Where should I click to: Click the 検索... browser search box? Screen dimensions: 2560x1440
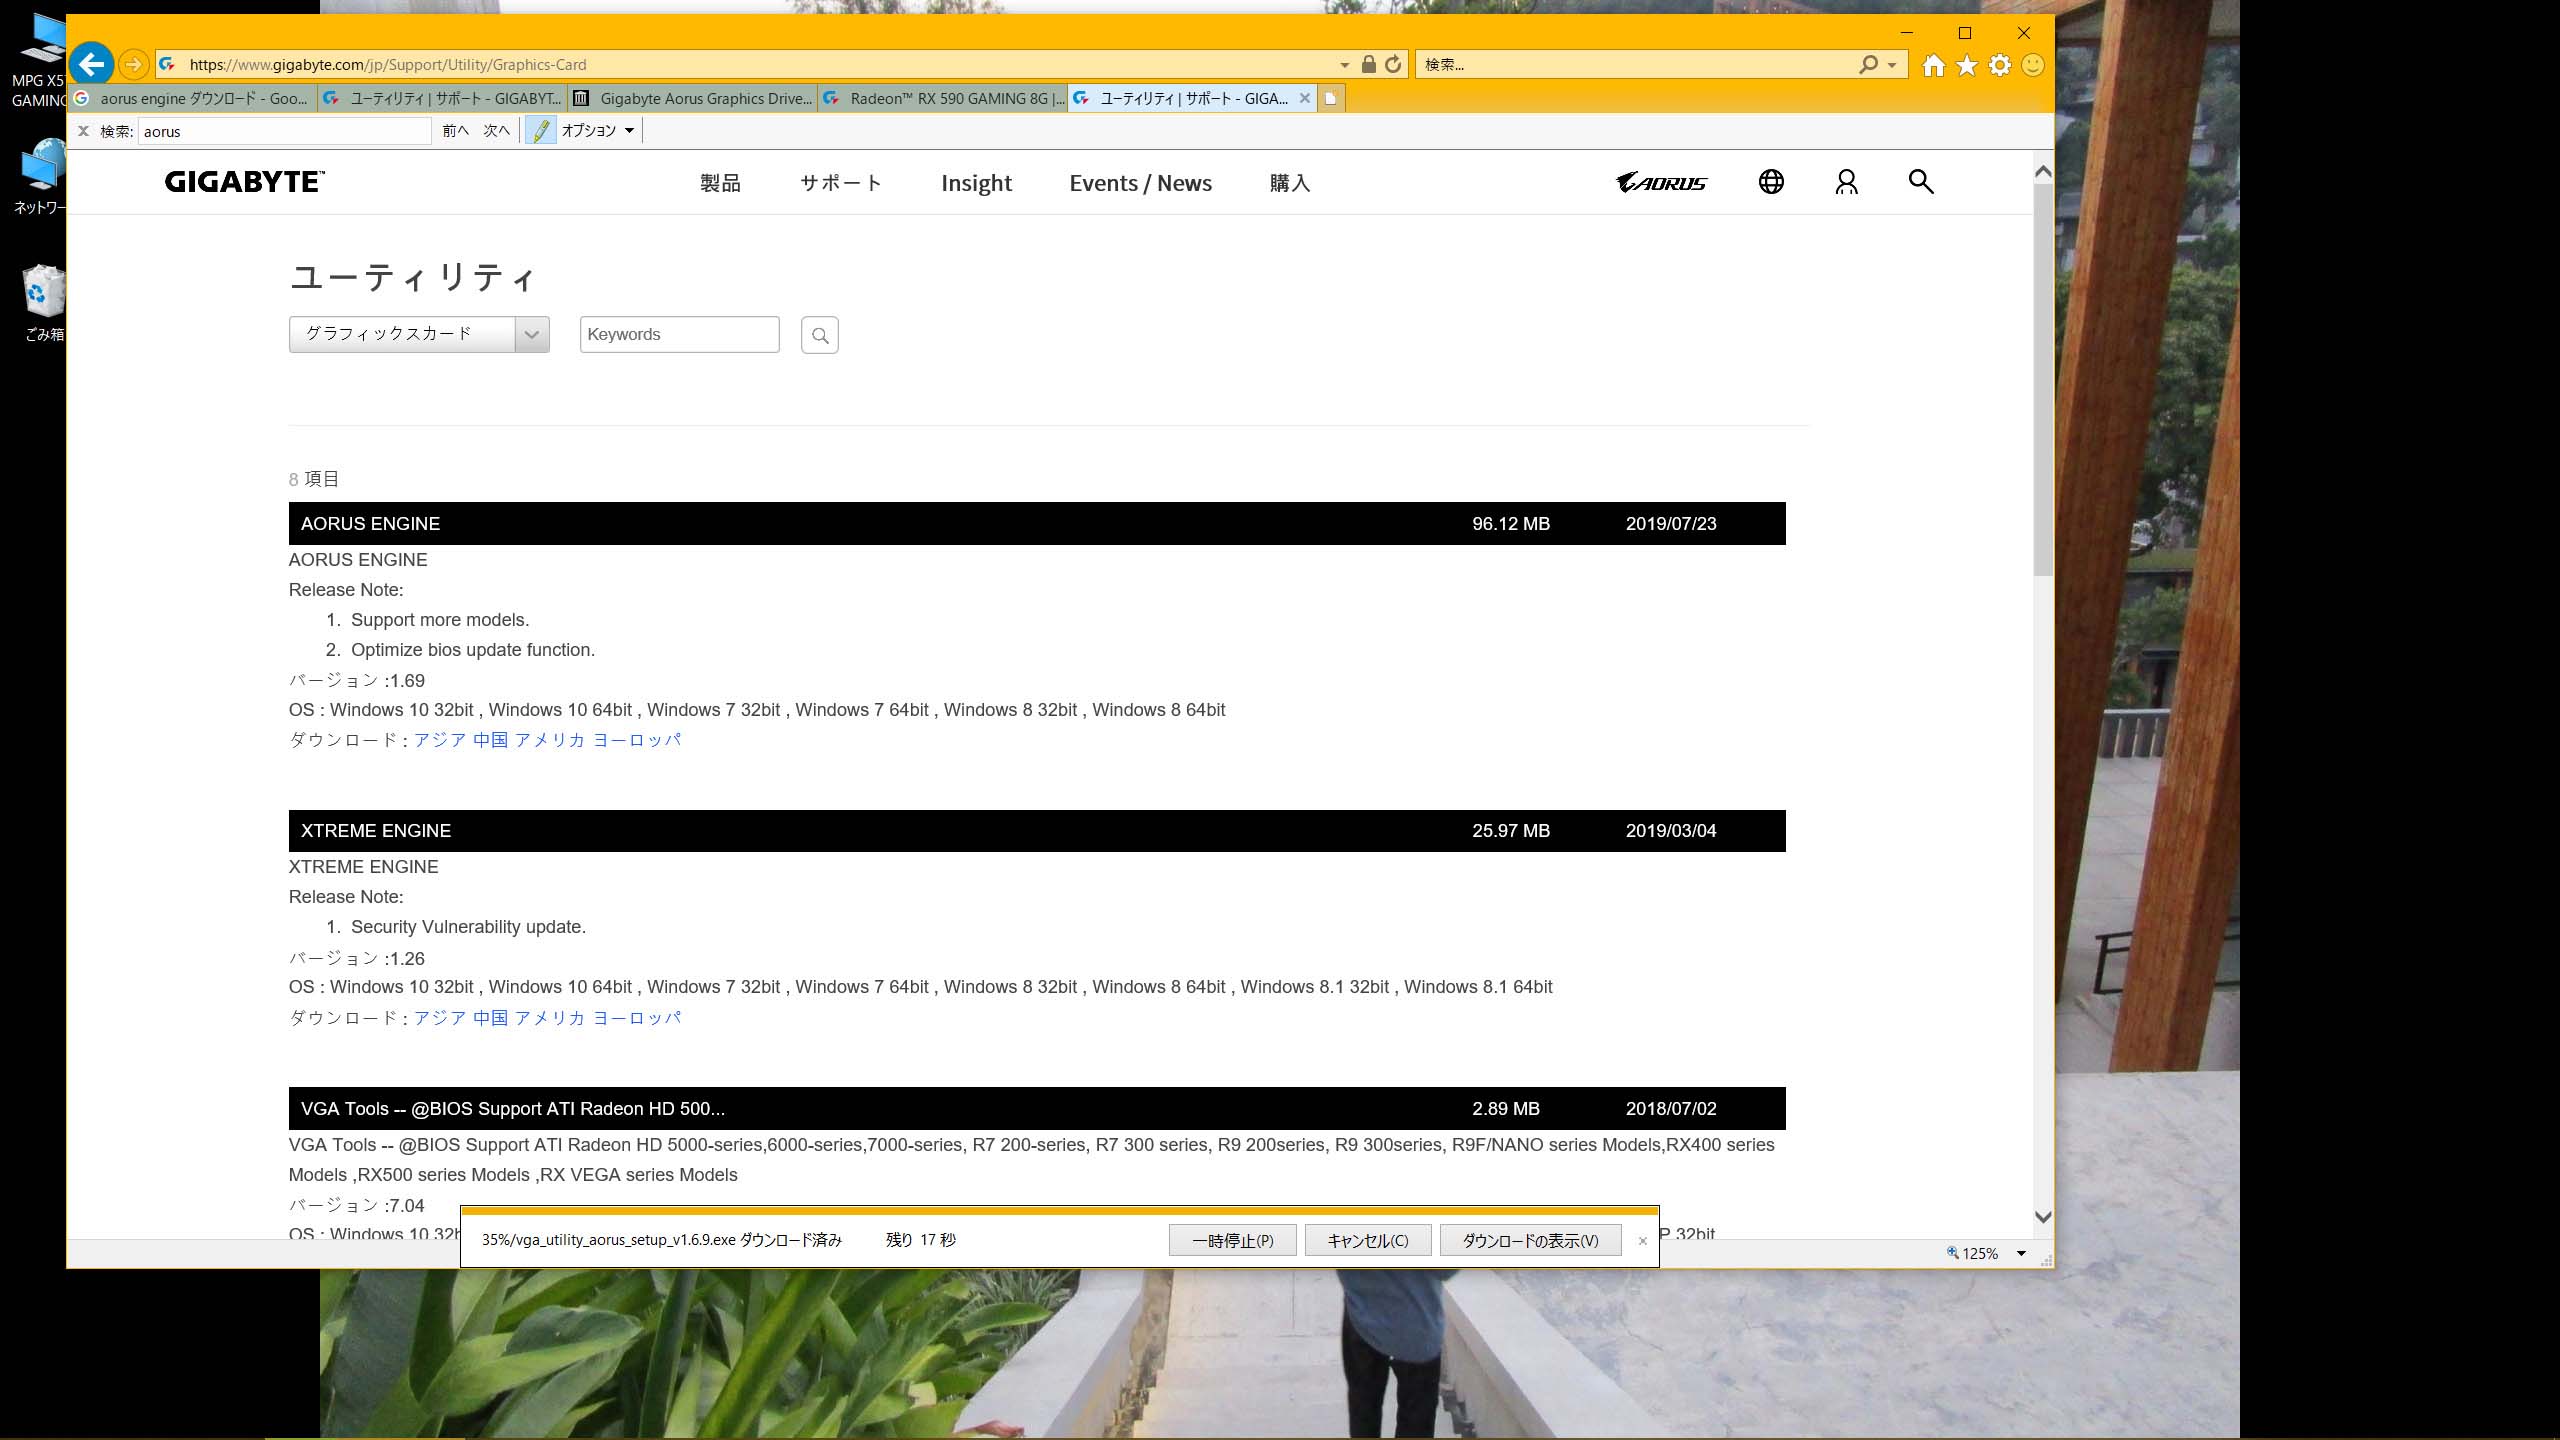tap(1636, 65)
